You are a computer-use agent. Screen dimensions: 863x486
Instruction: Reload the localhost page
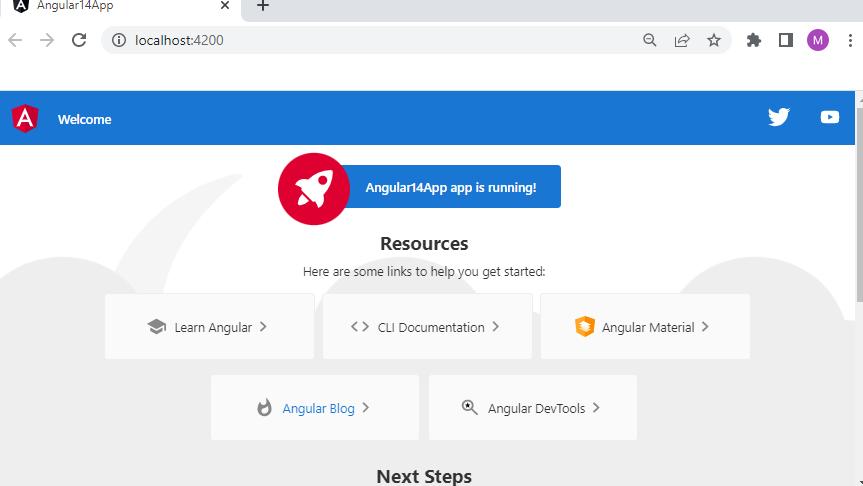(x=79, y=40)
